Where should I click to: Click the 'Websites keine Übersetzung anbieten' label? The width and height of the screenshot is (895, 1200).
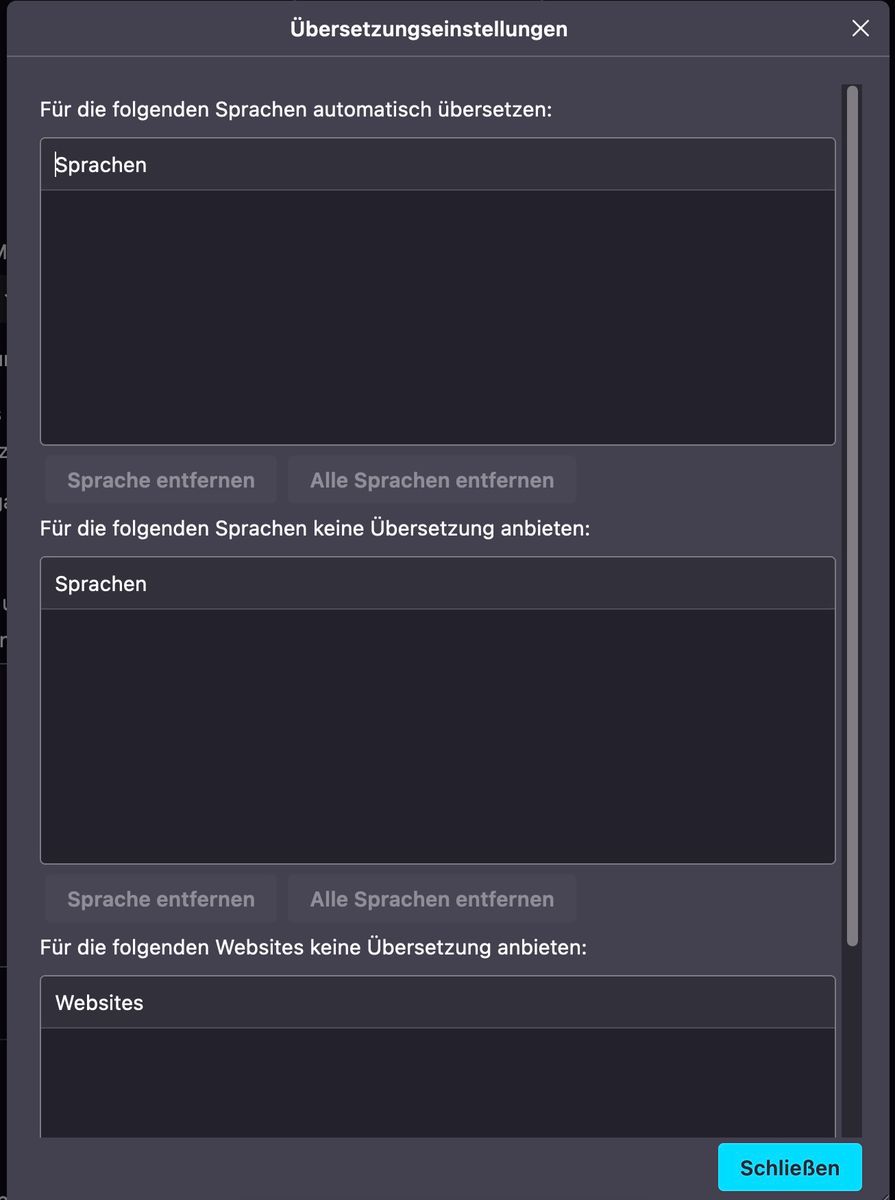[x=313, y=946]
